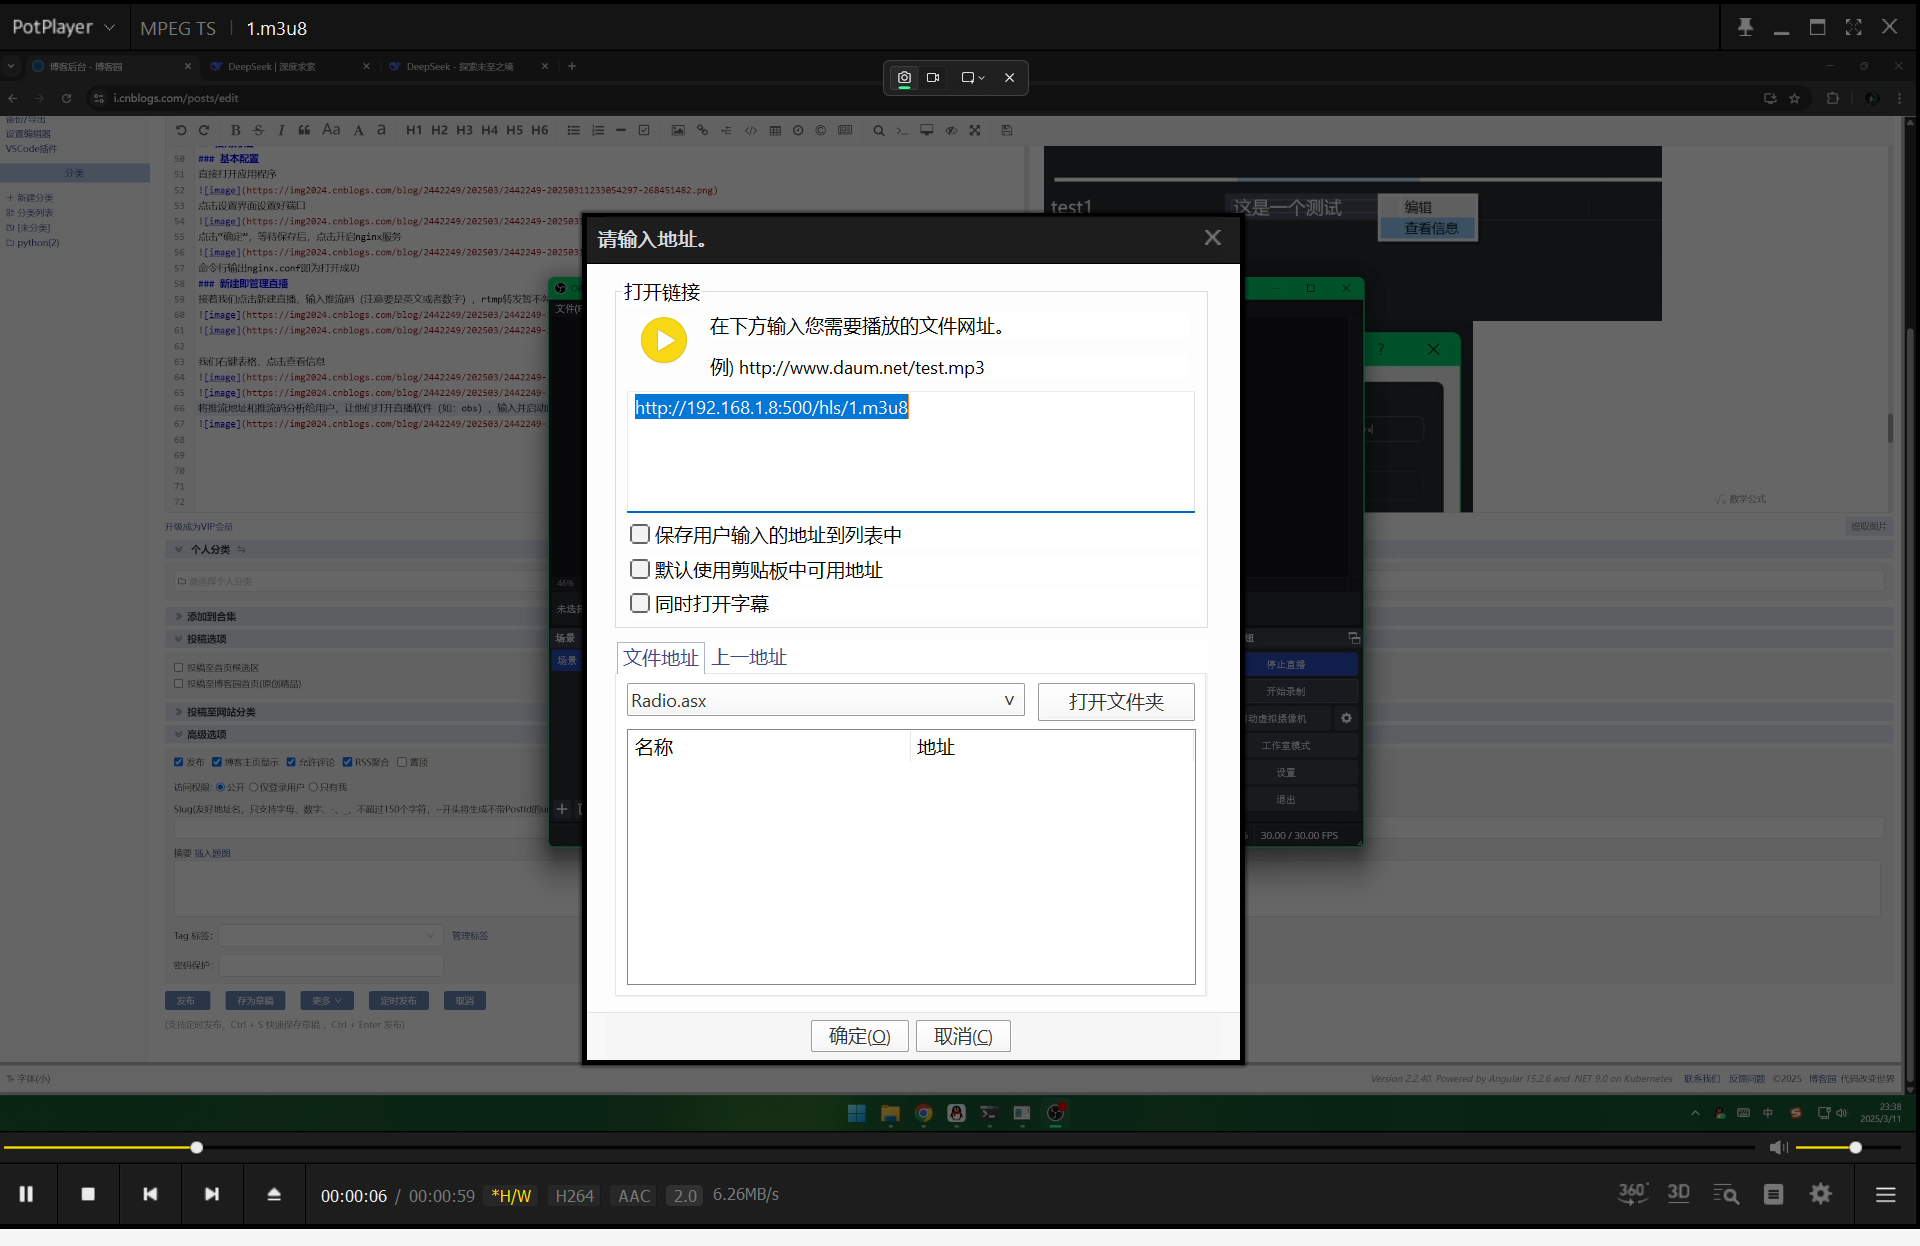Check the 置顶 checkbox
The image size is (1920, 1246).
tap(402, 762)
